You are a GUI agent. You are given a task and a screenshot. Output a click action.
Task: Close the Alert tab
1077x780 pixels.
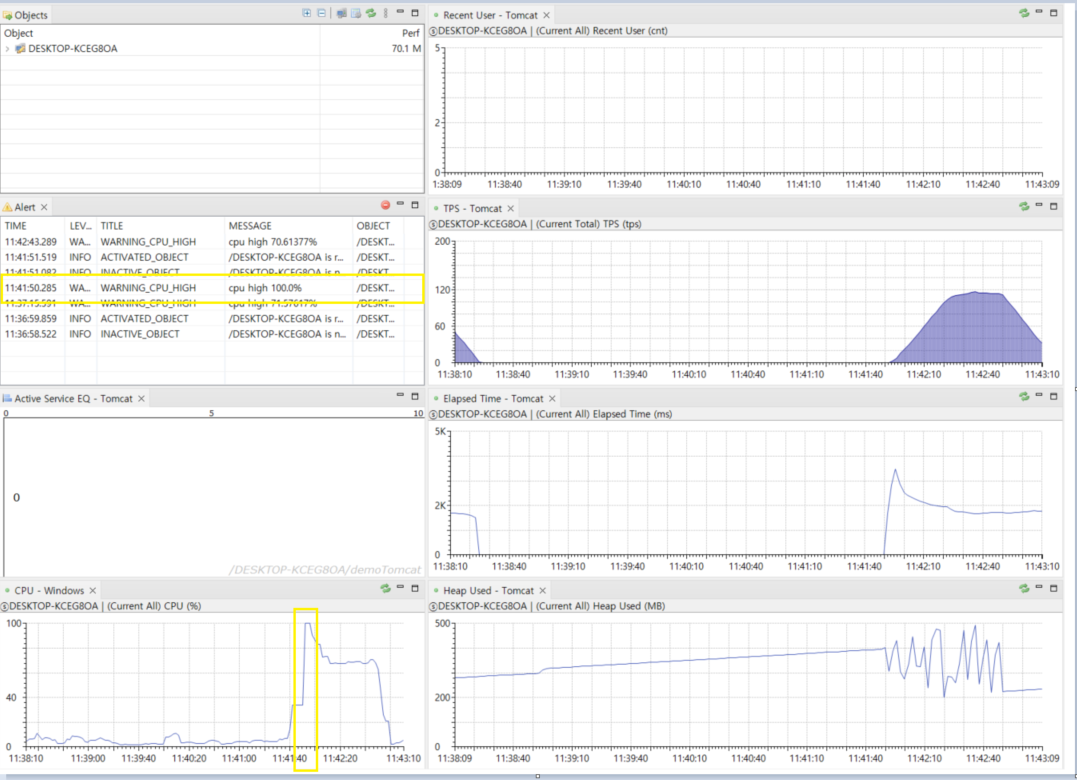pos(44,207)
